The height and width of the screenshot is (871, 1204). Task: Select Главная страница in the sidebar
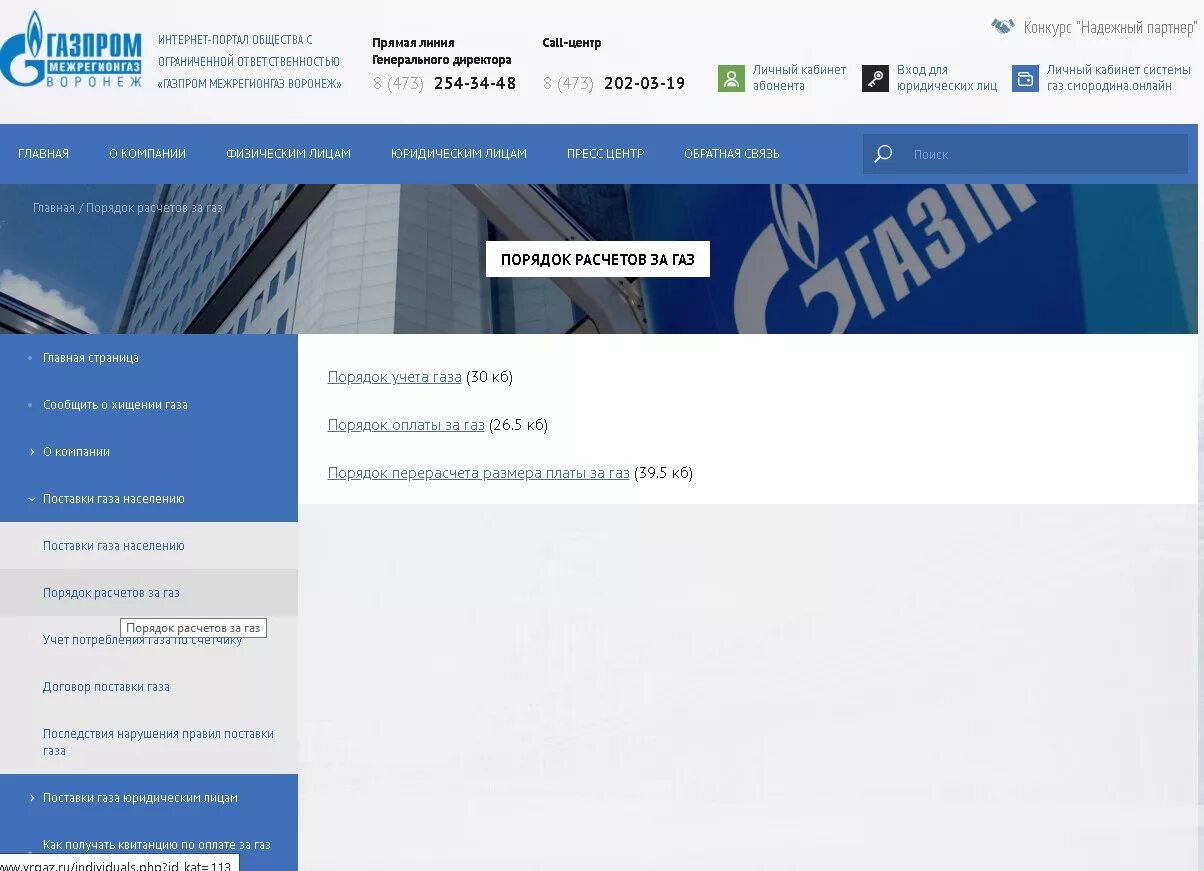tap(90, 358)
